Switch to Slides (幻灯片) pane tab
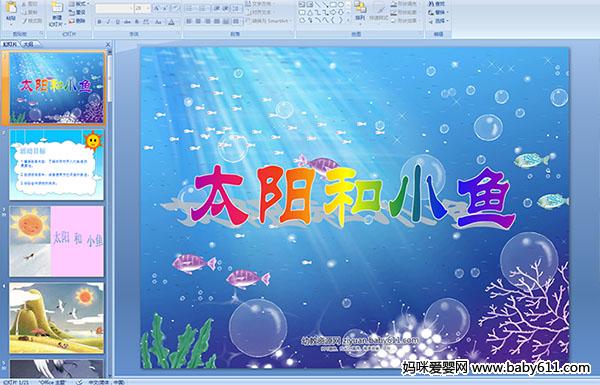Screen dimensions: 600x385 [x=10, y=44]
